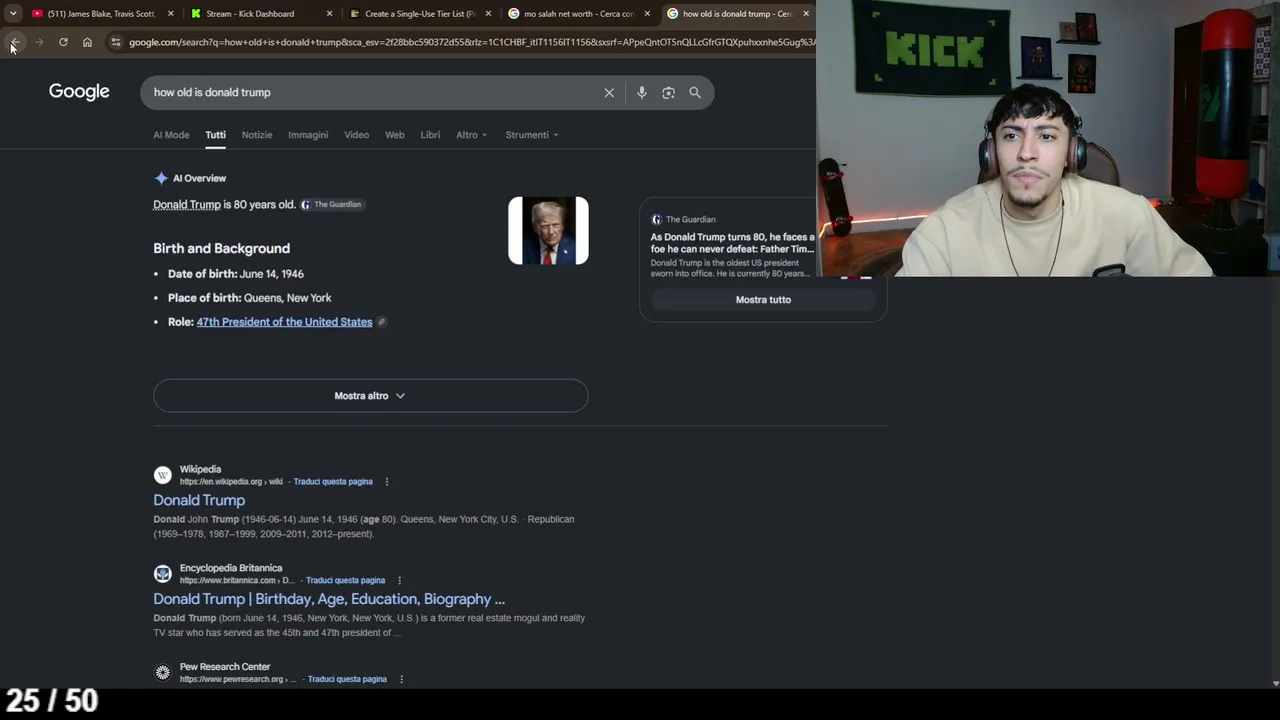This screenshot has height=720, width=1280.
Task: Open the Create a Single-Use Tier List tab
Action: click(x=419, y=14)
